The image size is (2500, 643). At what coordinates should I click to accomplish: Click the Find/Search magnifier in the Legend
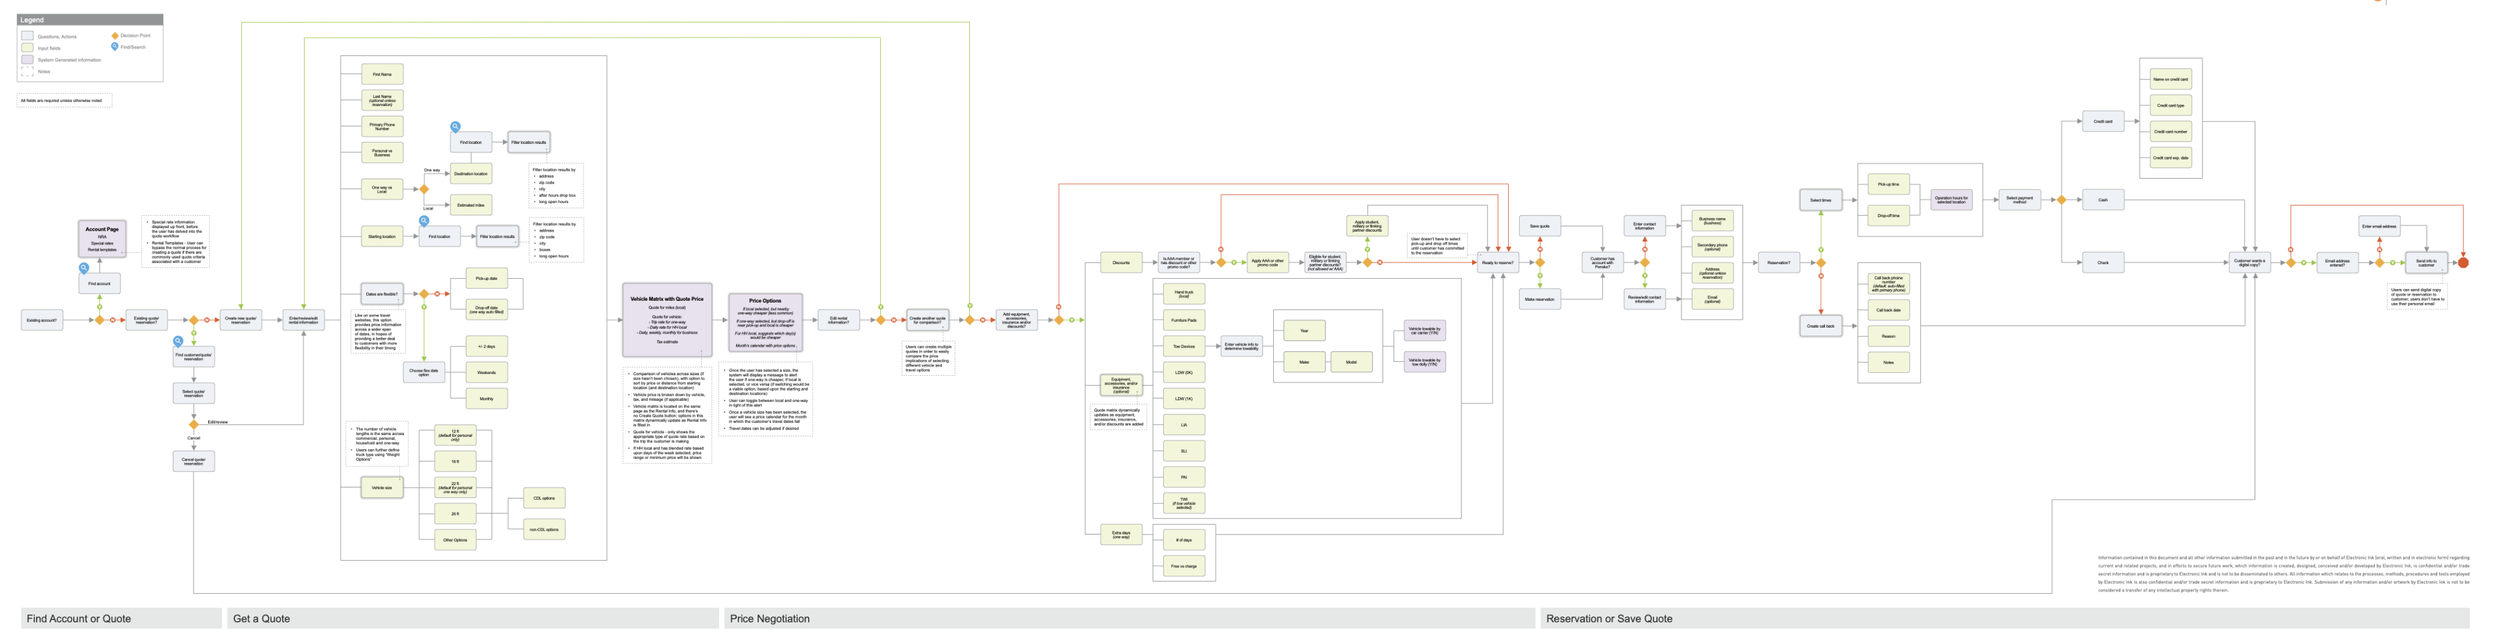[114, 47]
